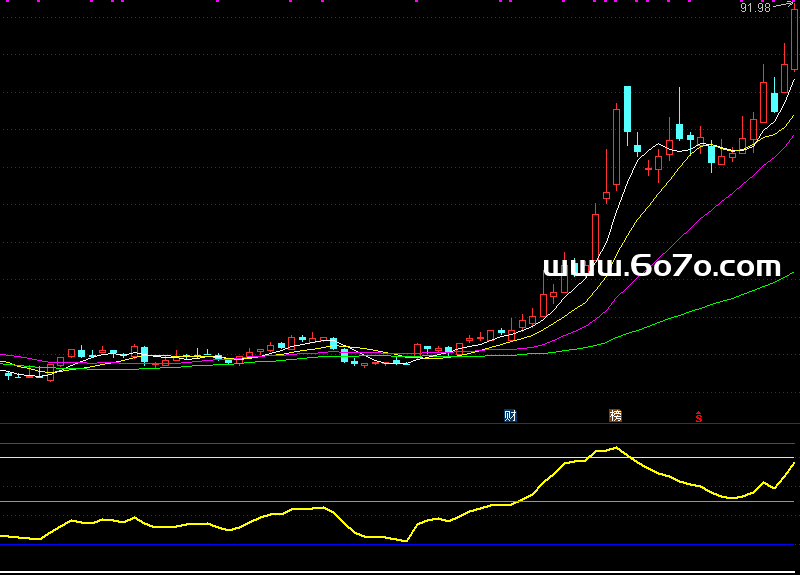Click the blue 财 finance marker icon
This screenshot has width=800, height=575.
(x=510, y=416)
